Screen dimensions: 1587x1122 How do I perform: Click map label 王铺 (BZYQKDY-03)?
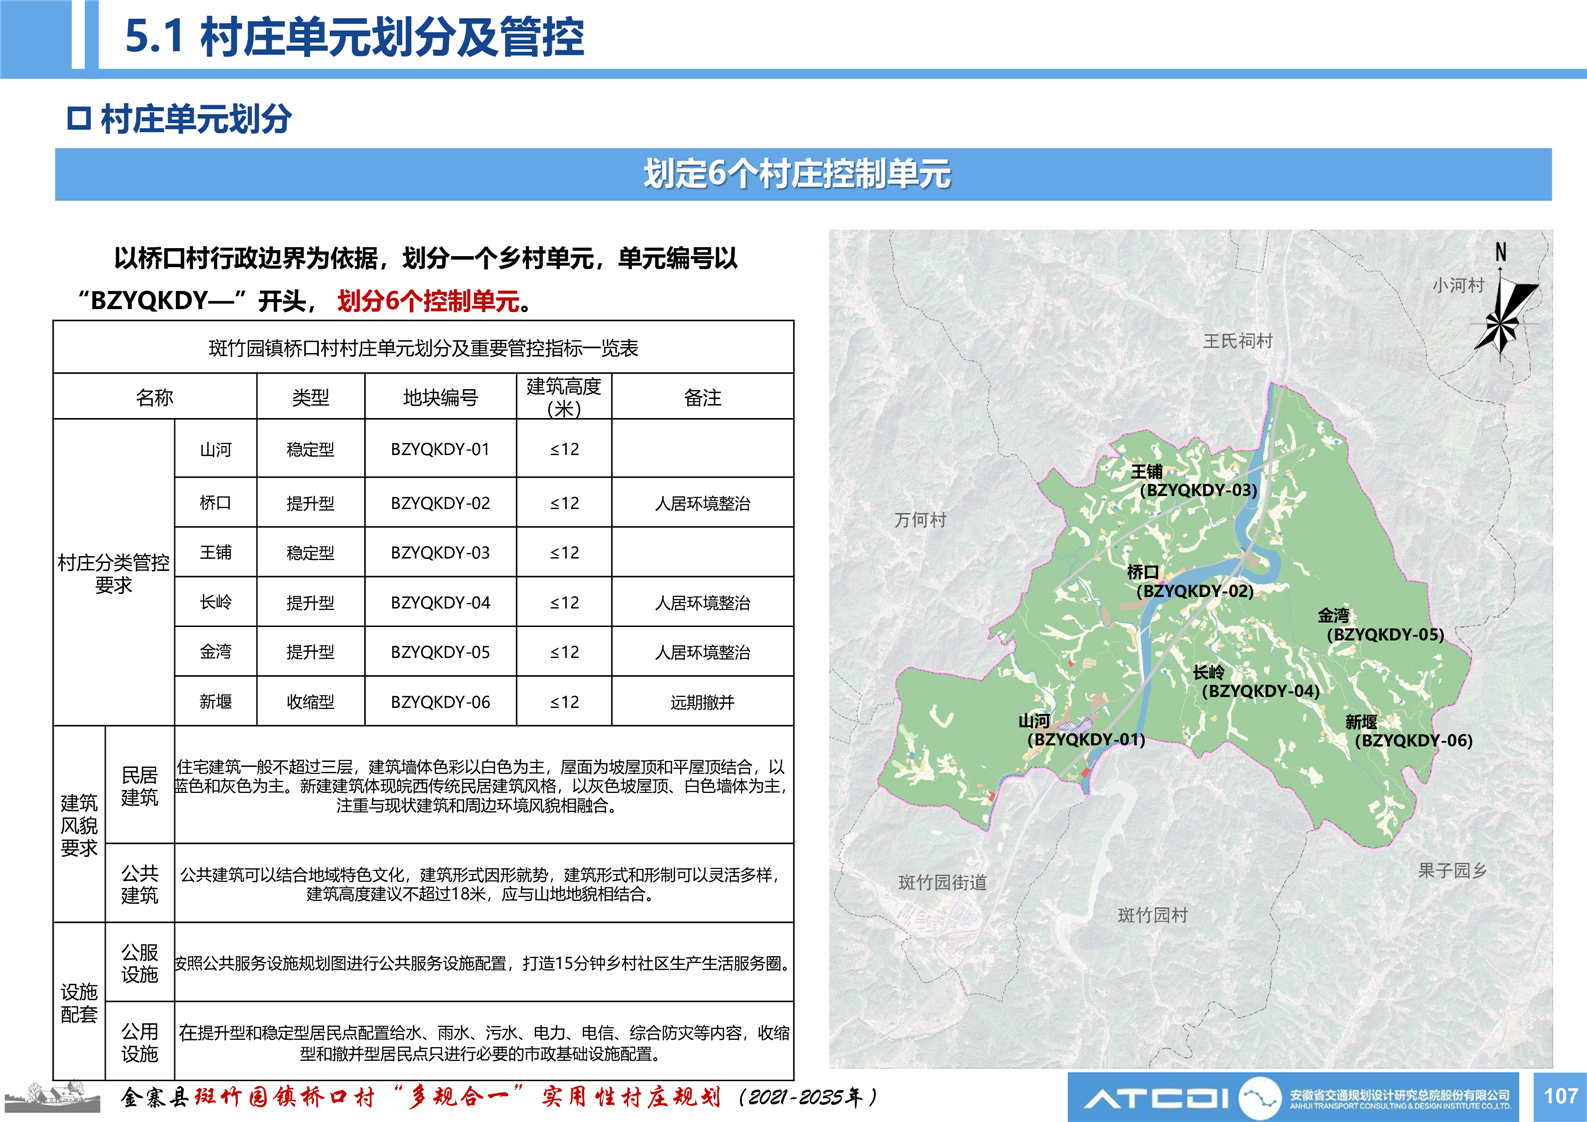(1195, 481)
